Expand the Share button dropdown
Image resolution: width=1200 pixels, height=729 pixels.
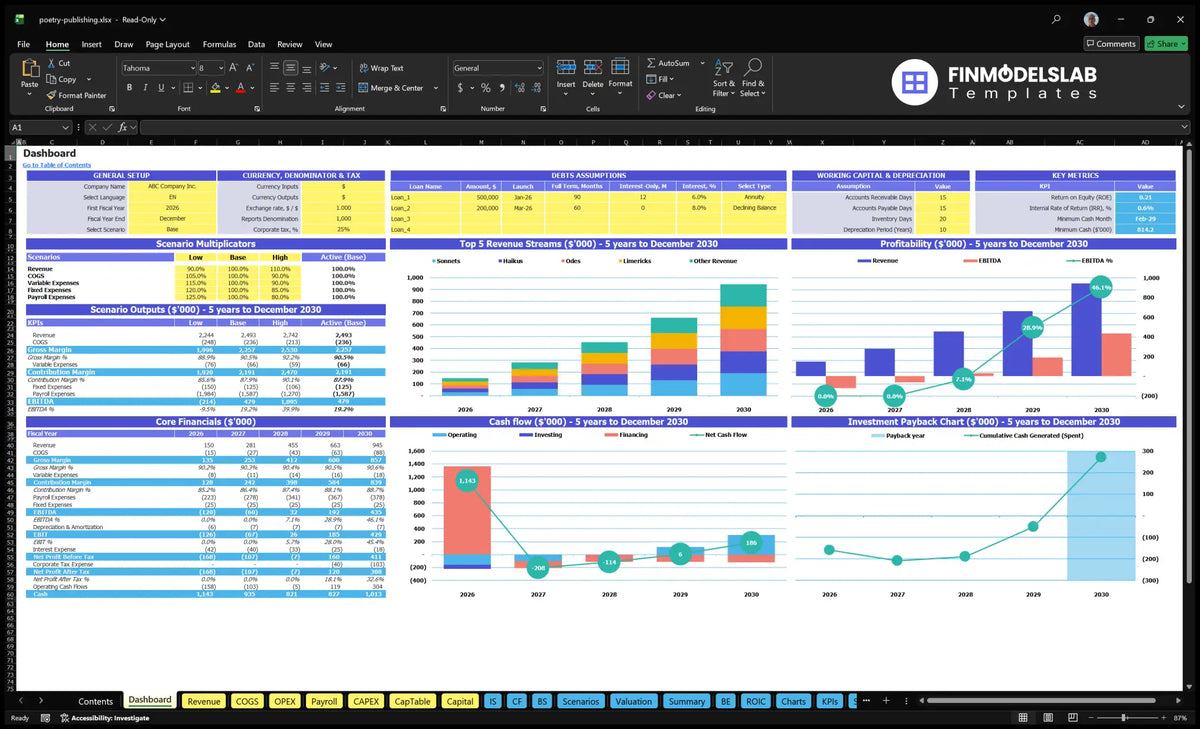pos(1183,44)
